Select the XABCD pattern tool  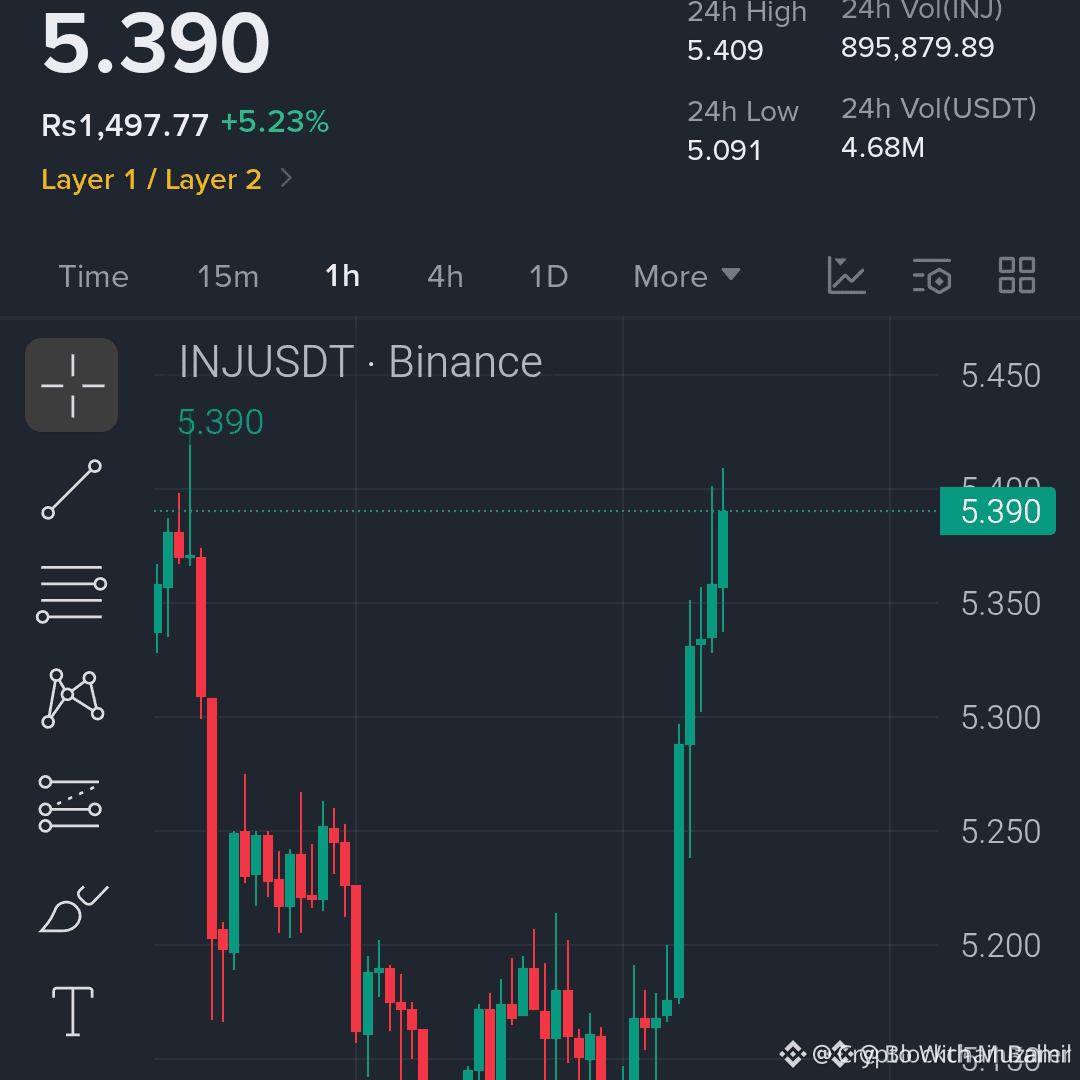tap(72, 698)
